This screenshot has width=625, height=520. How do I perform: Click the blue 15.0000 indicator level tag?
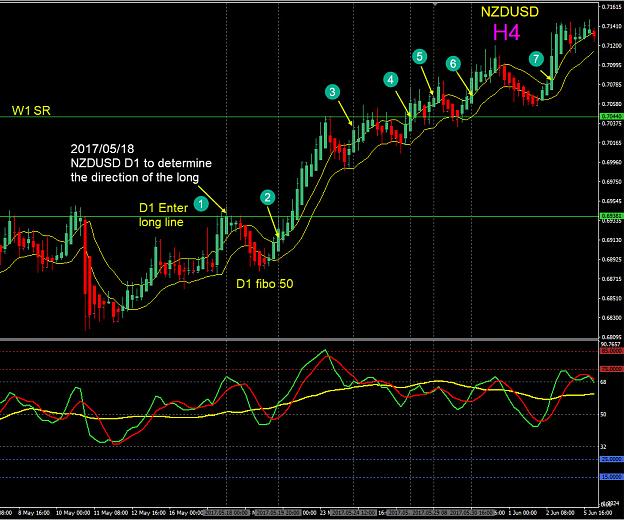(x=611, y=477)
